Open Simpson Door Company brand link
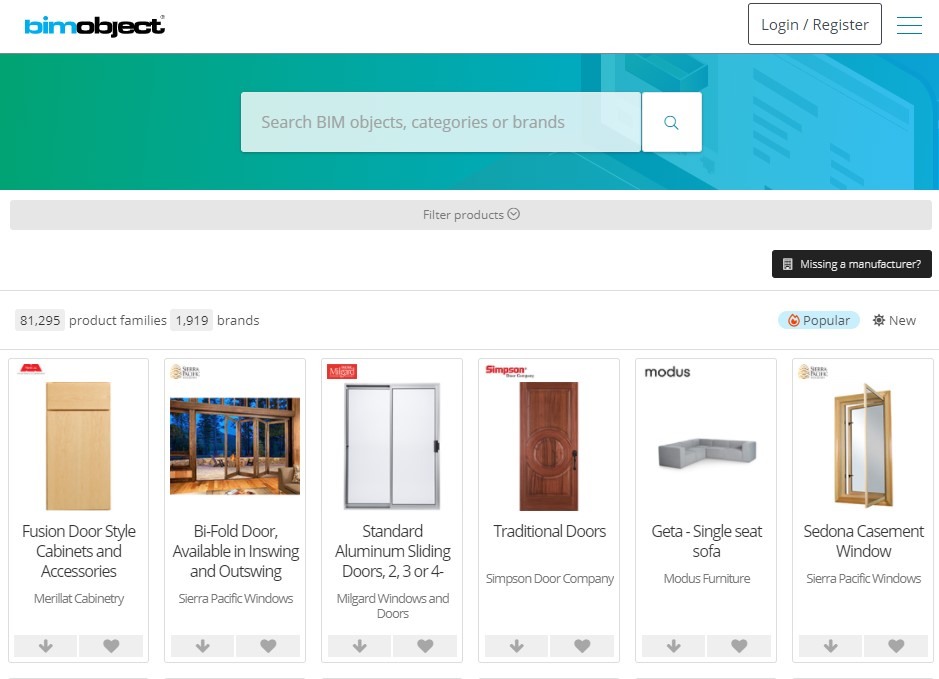 549,578
